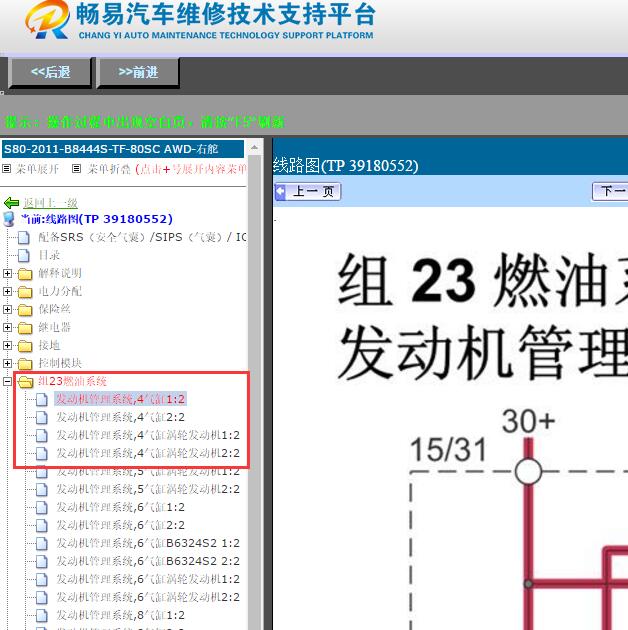This screenshot has width=628, height=630.
Task: Click the 30+ terminal node in diagram
Action: (528, 471)
